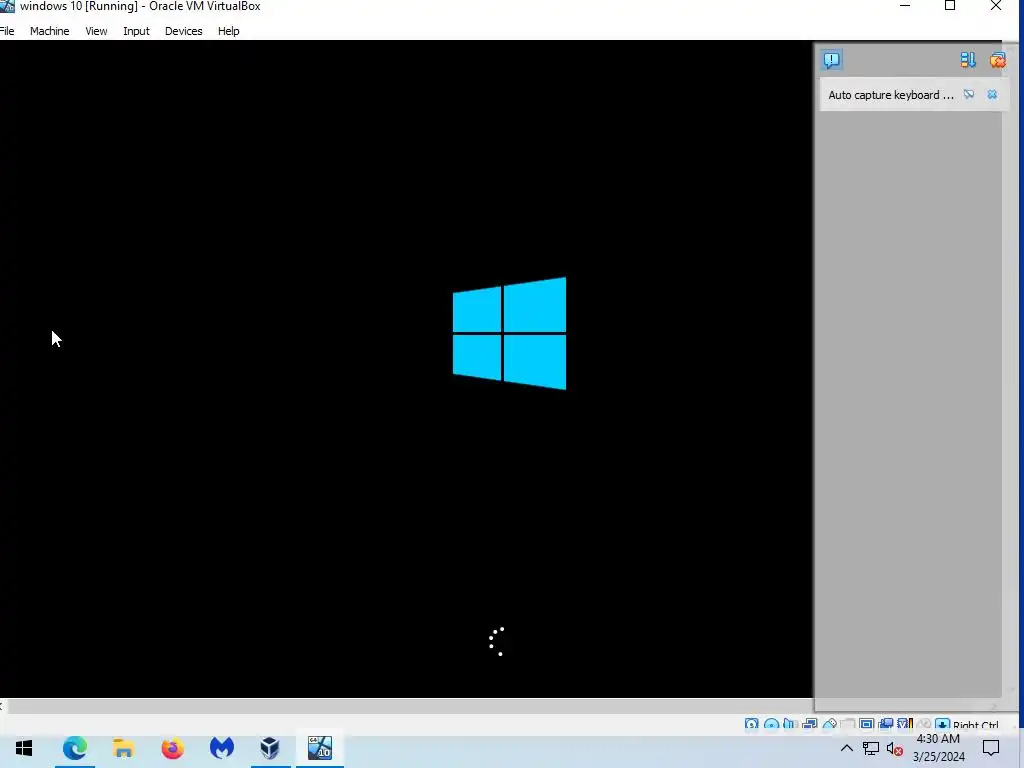Launch Microsoft Edge from the taskbar

(74, 748)
